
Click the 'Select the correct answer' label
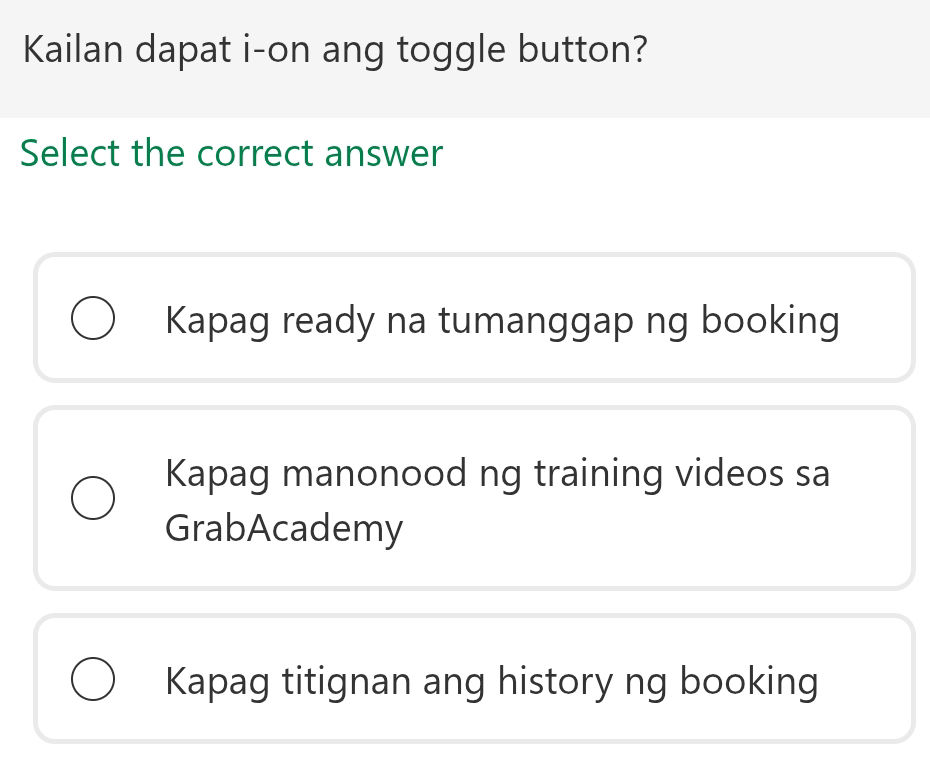[x=231, y=153]
